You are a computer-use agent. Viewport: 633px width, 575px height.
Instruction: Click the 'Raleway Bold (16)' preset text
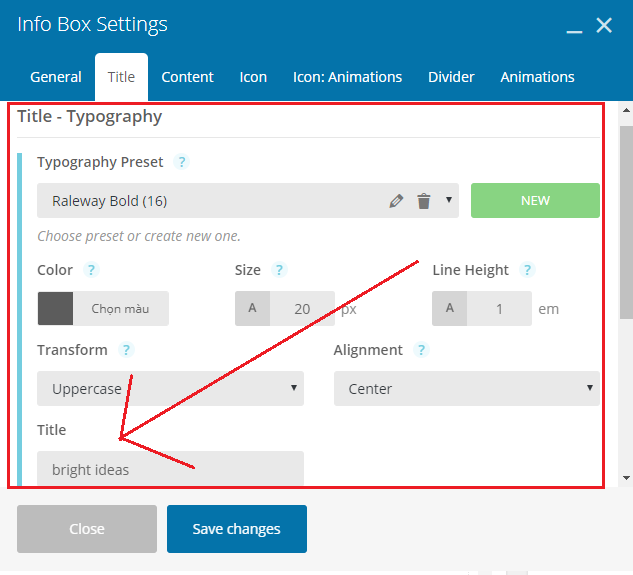click(109, 201)
